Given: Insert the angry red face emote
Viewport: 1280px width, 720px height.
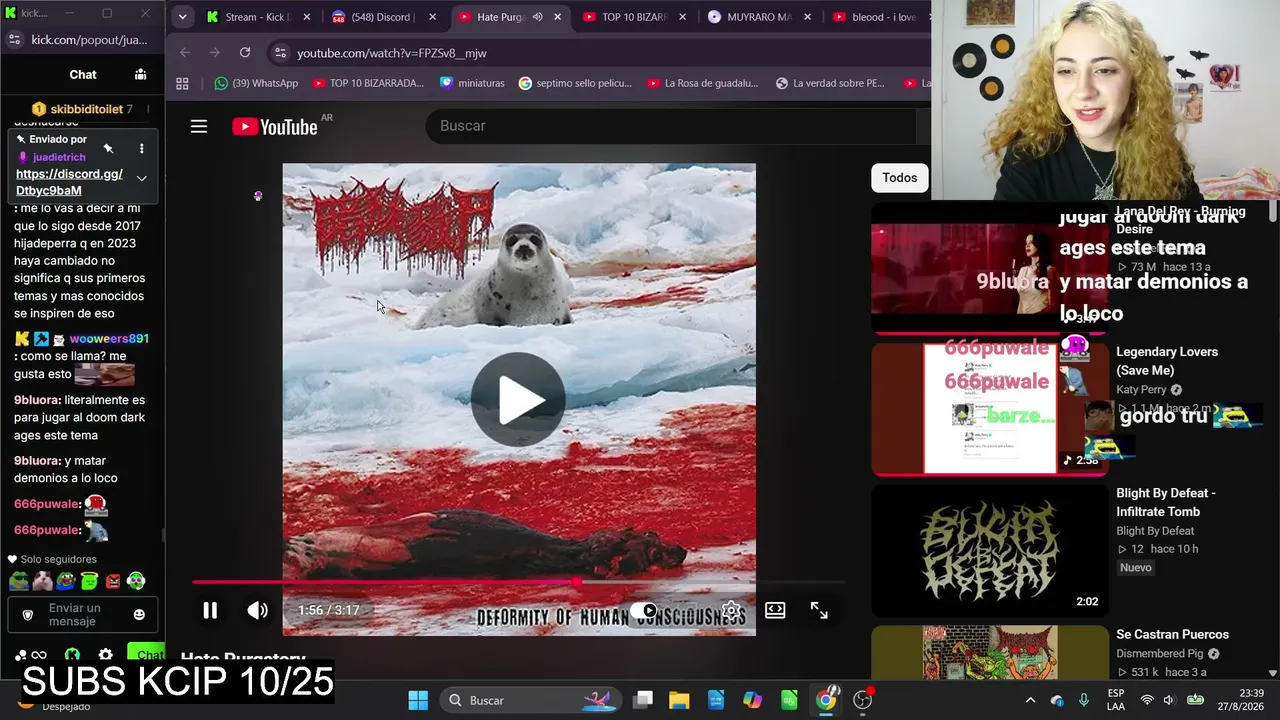Looking at the screenshot, I should [113, 581].
